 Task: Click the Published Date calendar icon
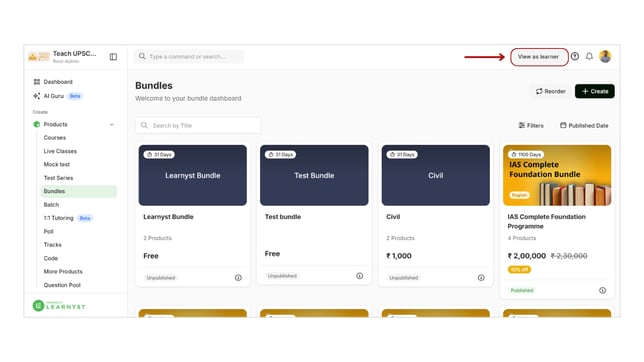(x=563, y=125)
